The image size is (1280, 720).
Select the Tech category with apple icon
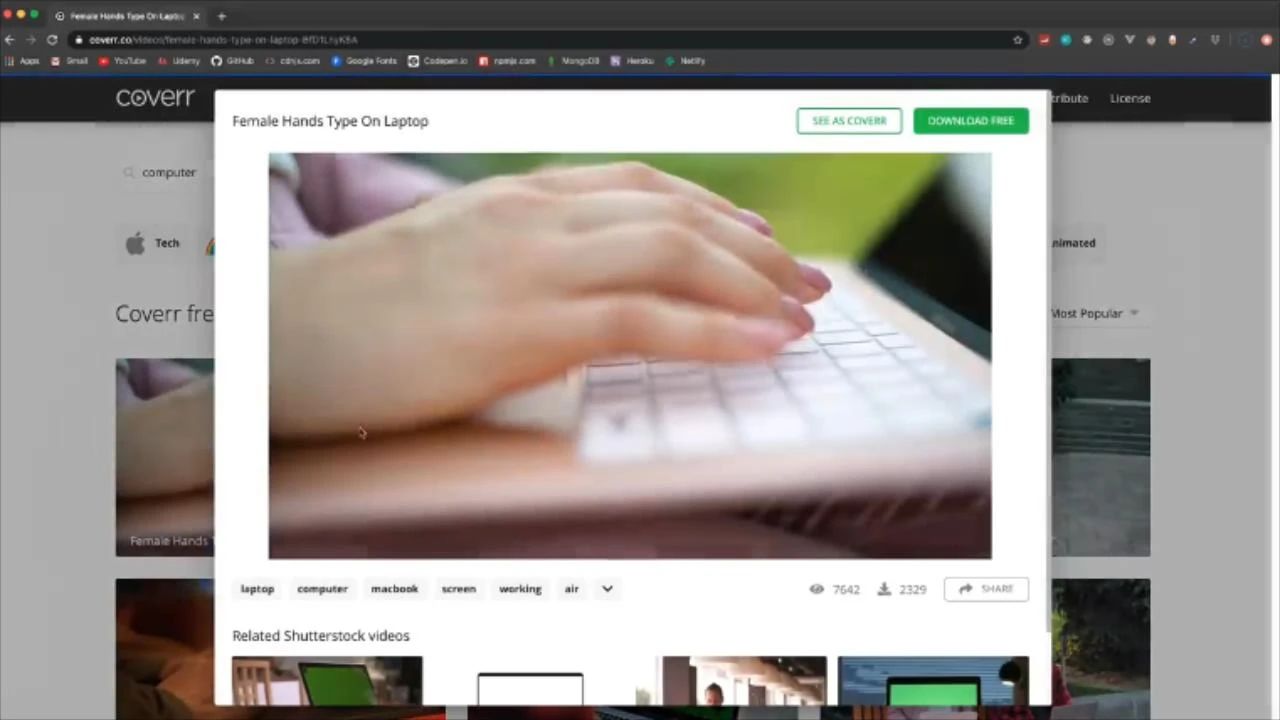coord(153,243)
